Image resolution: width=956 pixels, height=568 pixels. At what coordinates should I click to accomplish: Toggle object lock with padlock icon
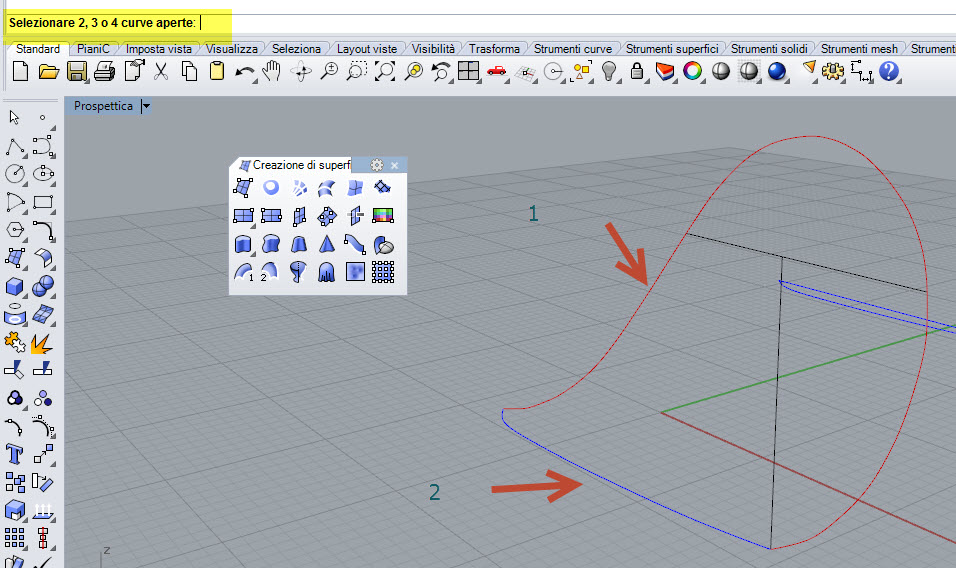click(637, 71)
